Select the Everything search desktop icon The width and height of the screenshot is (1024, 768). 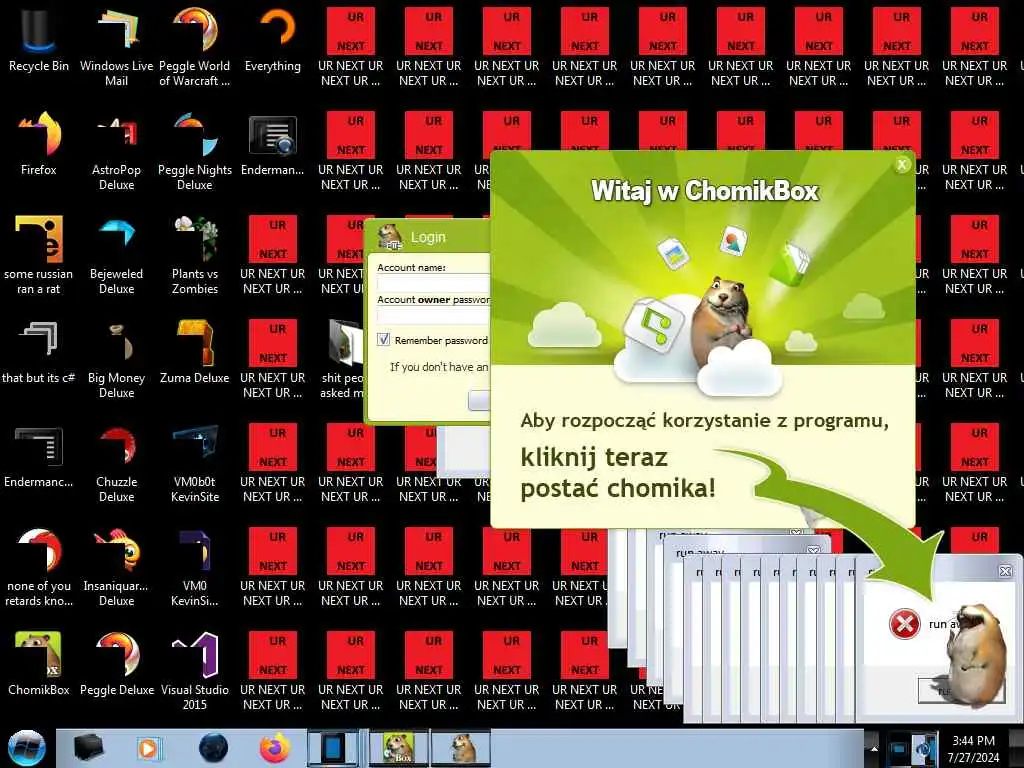click(x=273, y=40)
